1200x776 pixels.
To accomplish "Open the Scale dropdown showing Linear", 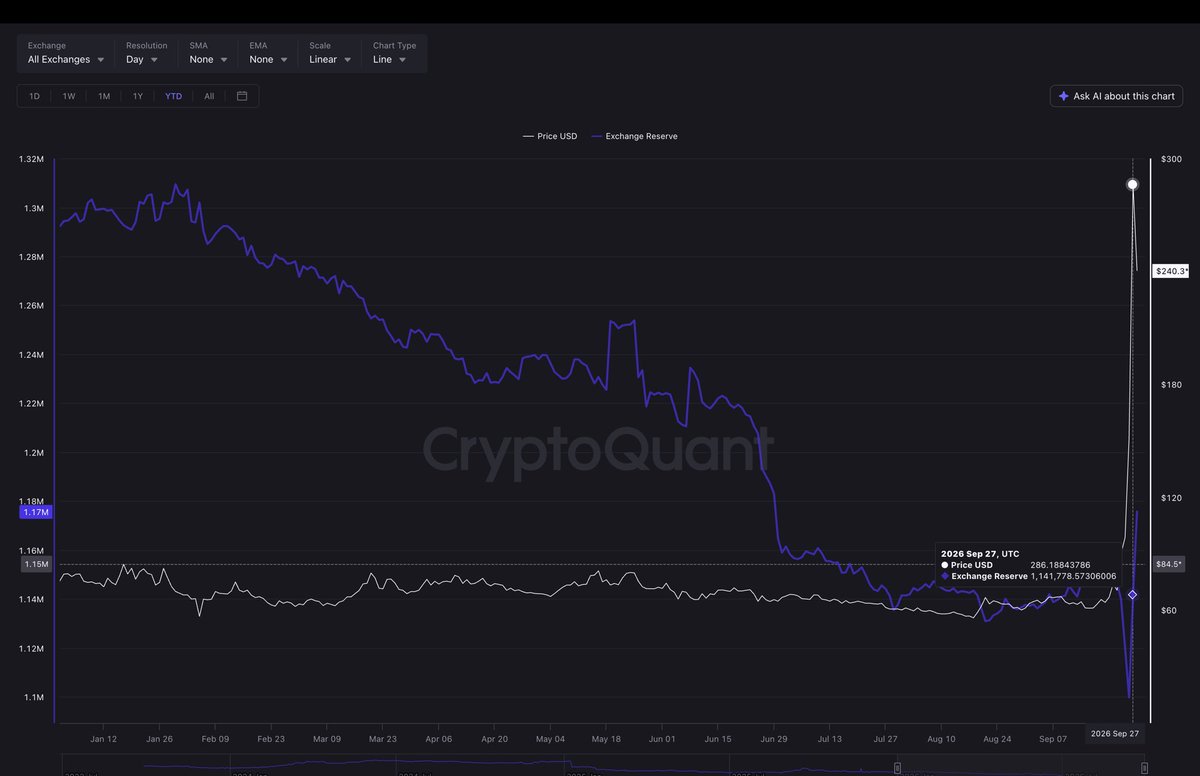I will 330,53.
